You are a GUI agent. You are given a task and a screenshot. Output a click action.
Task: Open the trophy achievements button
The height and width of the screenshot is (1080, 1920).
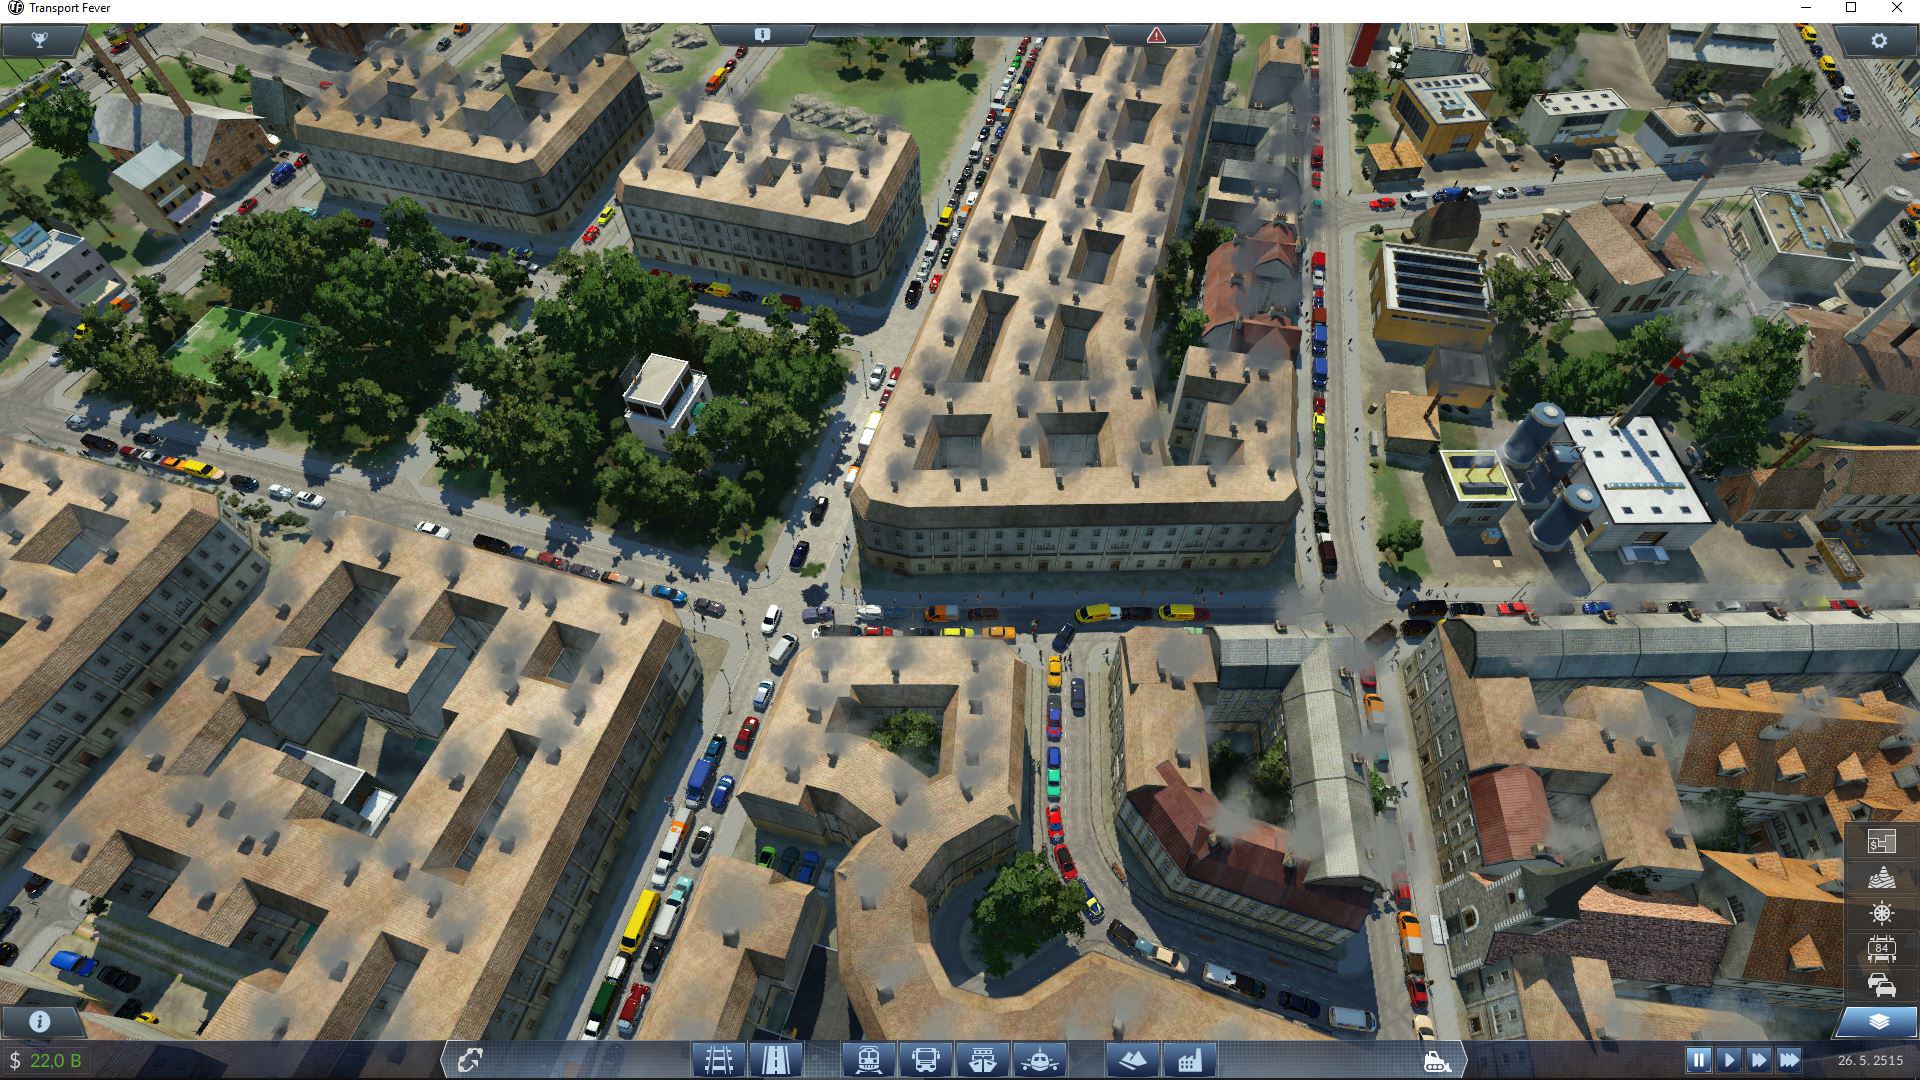tap(41, 40)
